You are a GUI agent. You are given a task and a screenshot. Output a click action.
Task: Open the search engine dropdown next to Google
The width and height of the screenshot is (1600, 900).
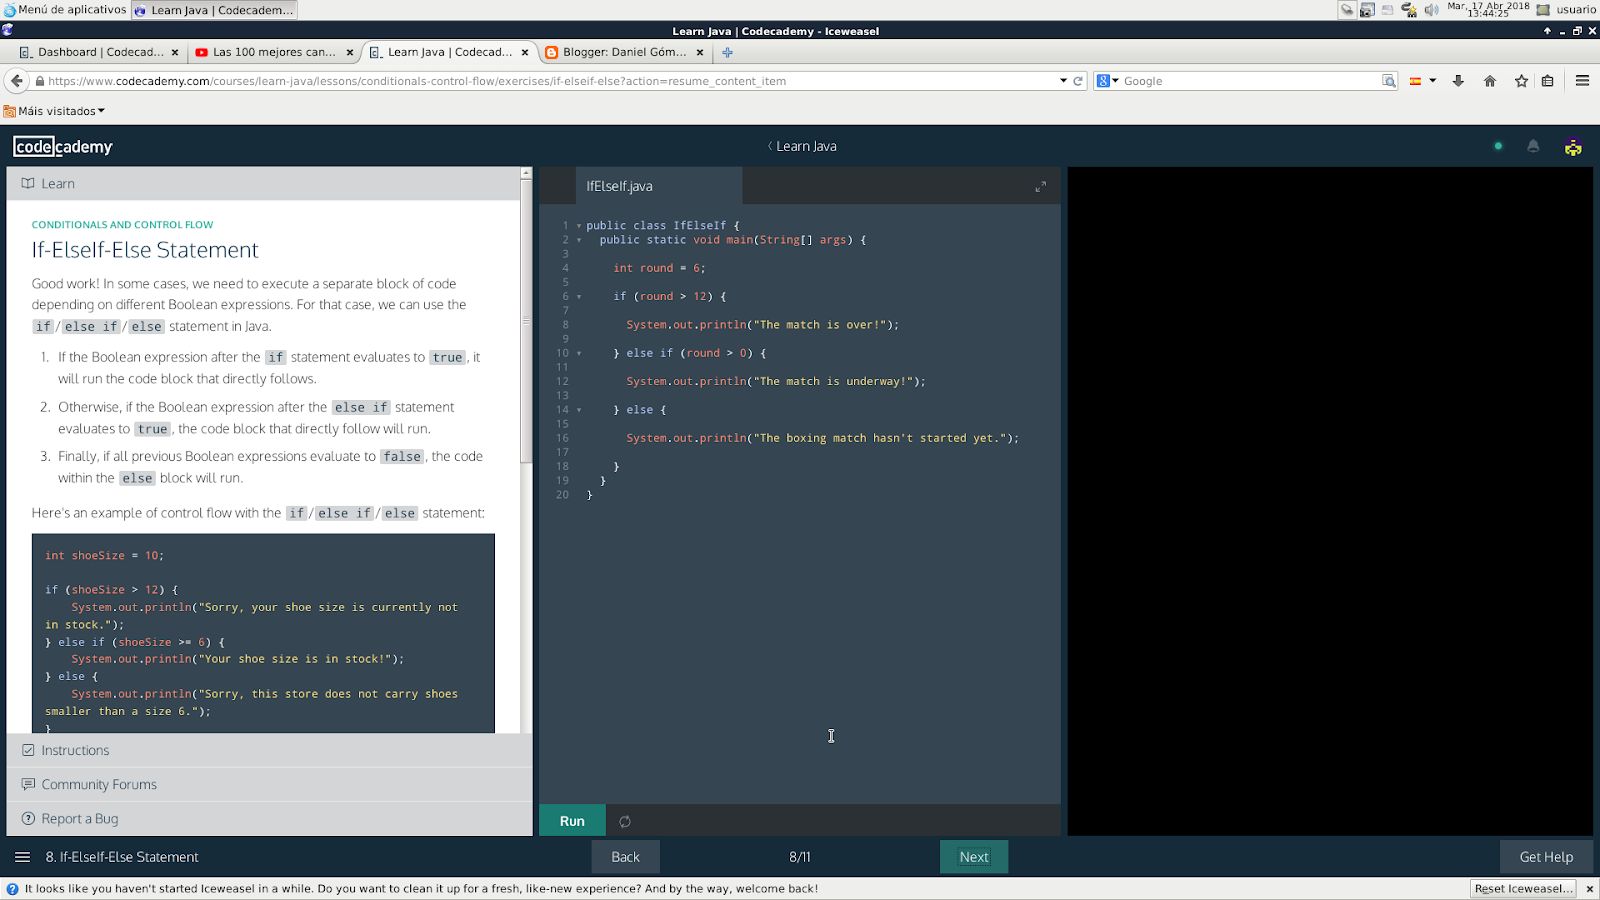click(1113, 81)
